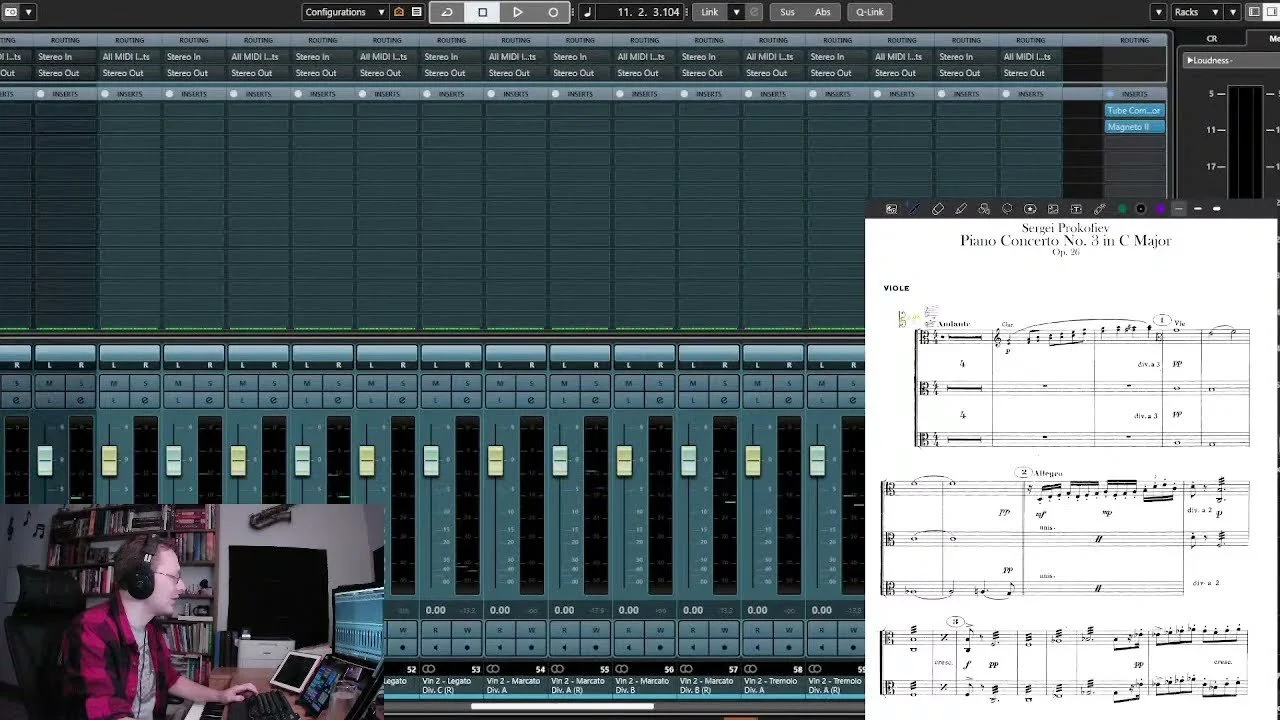Viewport: 1280px width, 720px height.
Task: Enable Q-Link in the mixer toolbar
Action: pos(868,11)
